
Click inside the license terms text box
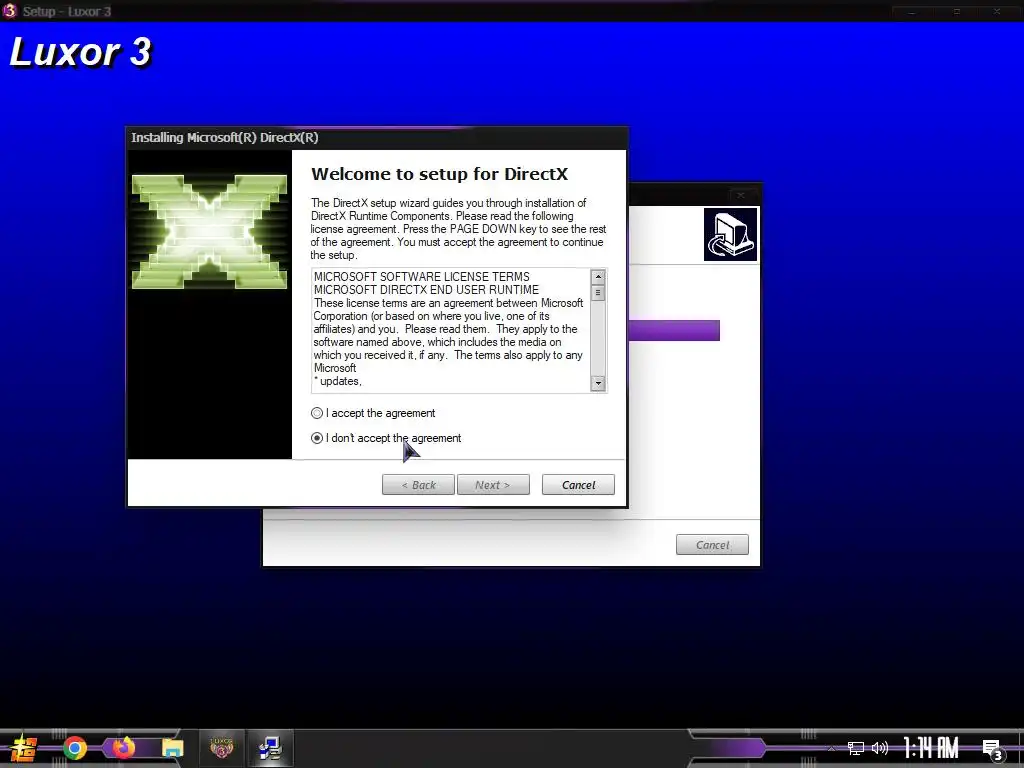[x=451, y=330]
